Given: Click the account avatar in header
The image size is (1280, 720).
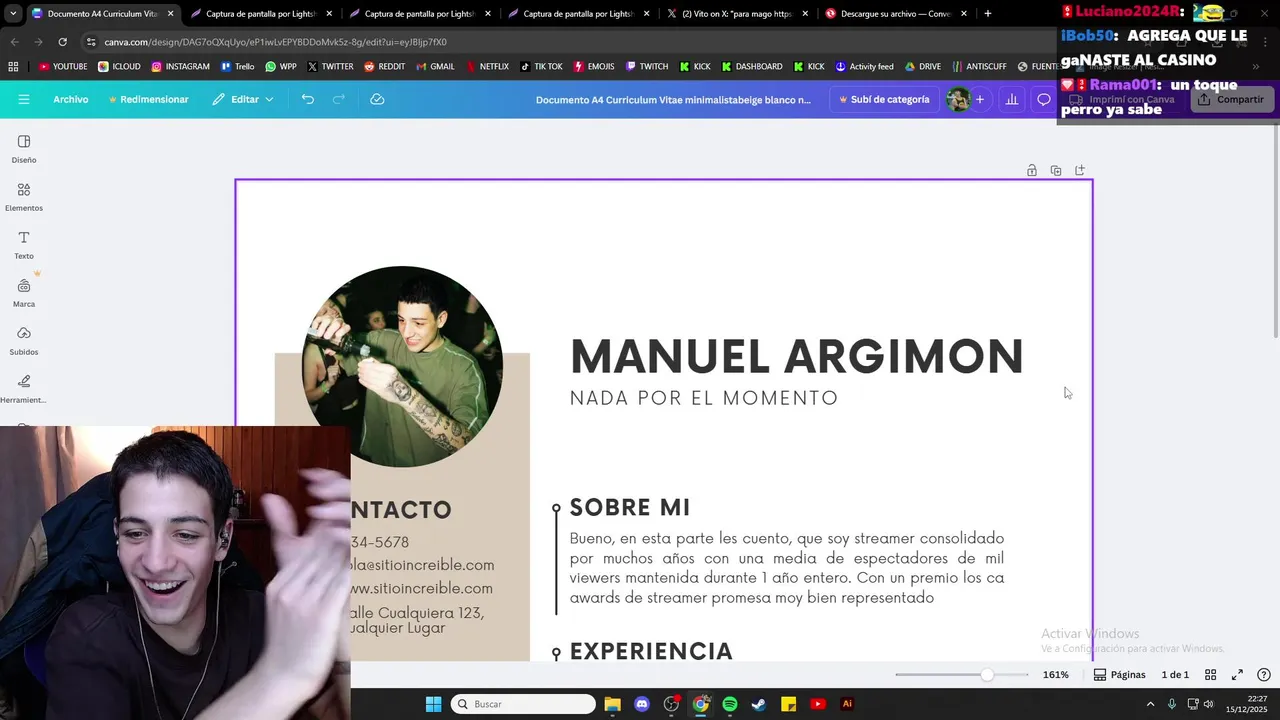Looking at the screenshot, I should coord(958,99).
